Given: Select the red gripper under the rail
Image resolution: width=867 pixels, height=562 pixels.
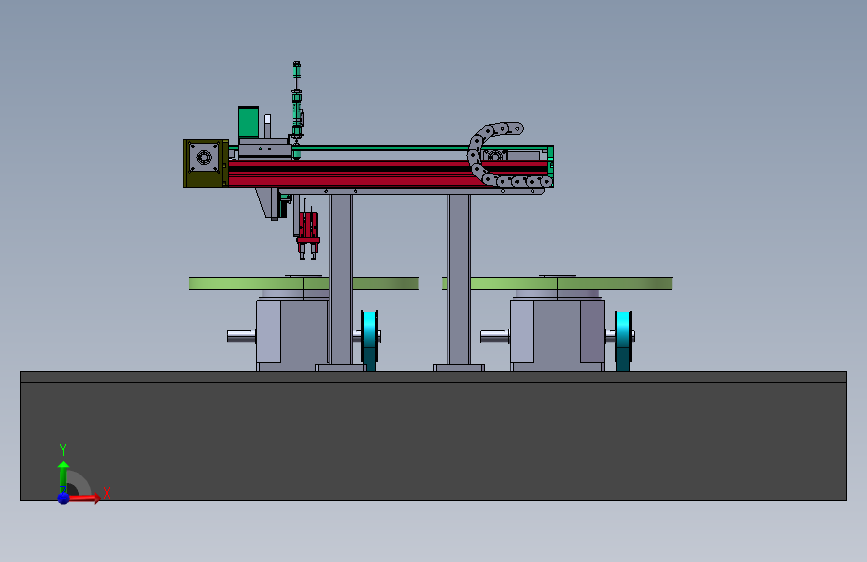Looking at the screenshot, I should [x=308, y=234].
